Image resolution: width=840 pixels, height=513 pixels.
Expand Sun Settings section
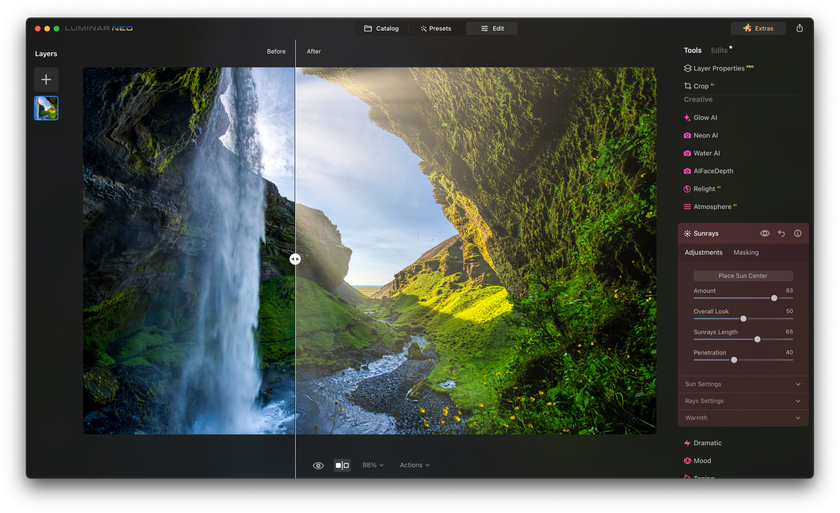click(742, 384)
